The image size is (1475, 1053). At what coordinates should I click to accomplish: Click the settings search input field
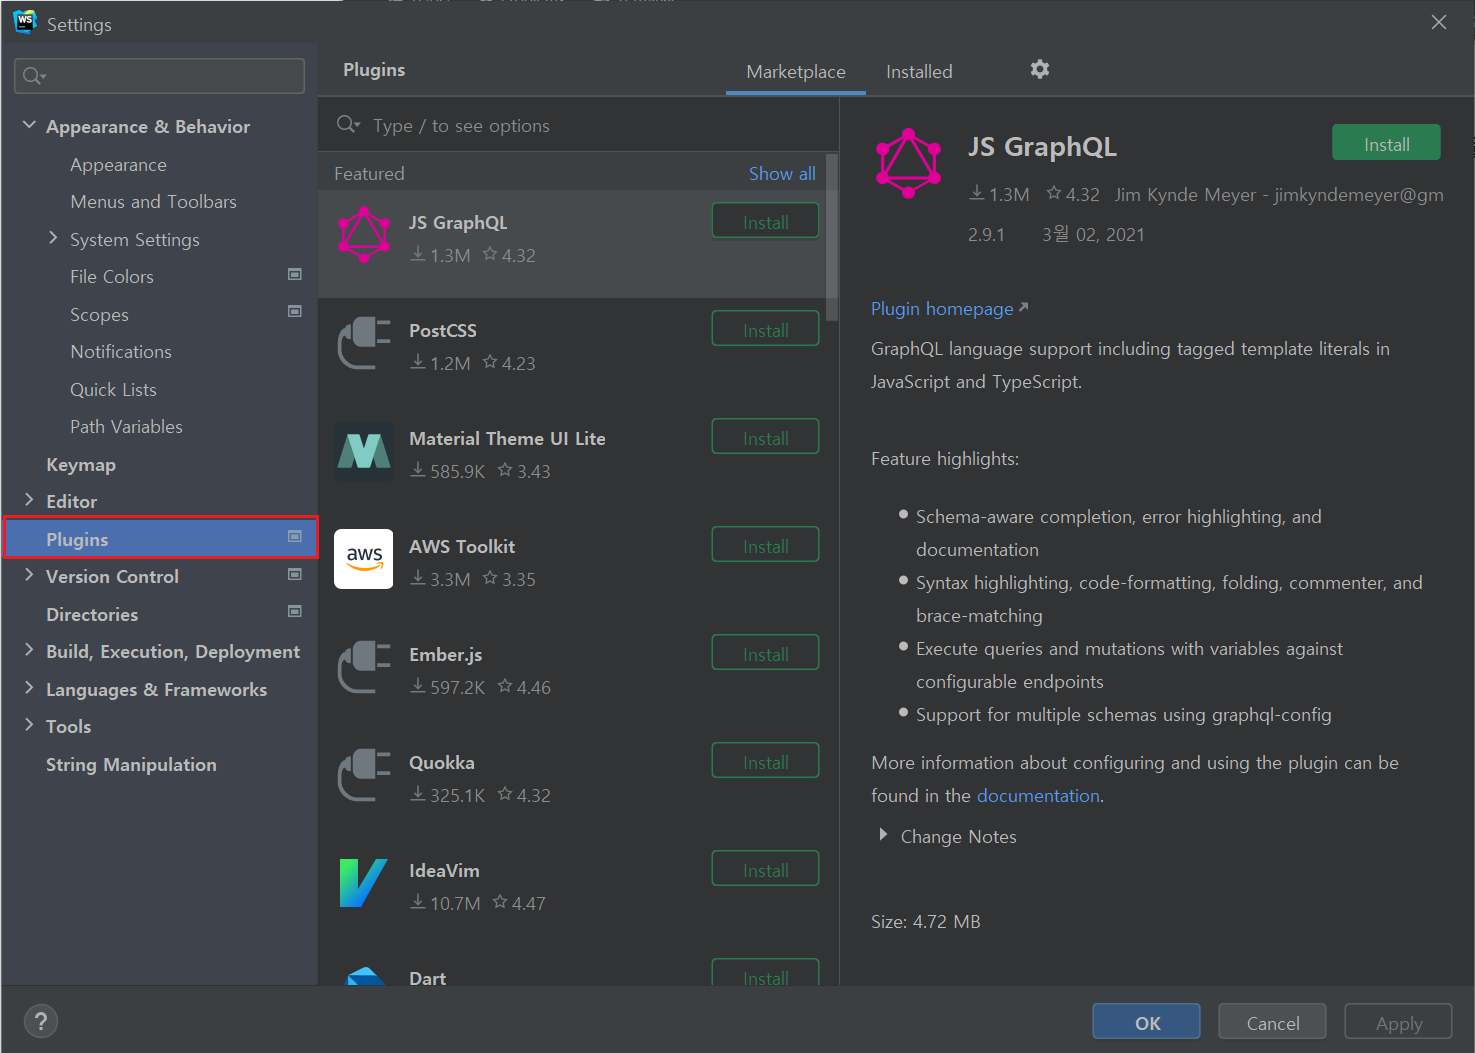click(160, 76)
